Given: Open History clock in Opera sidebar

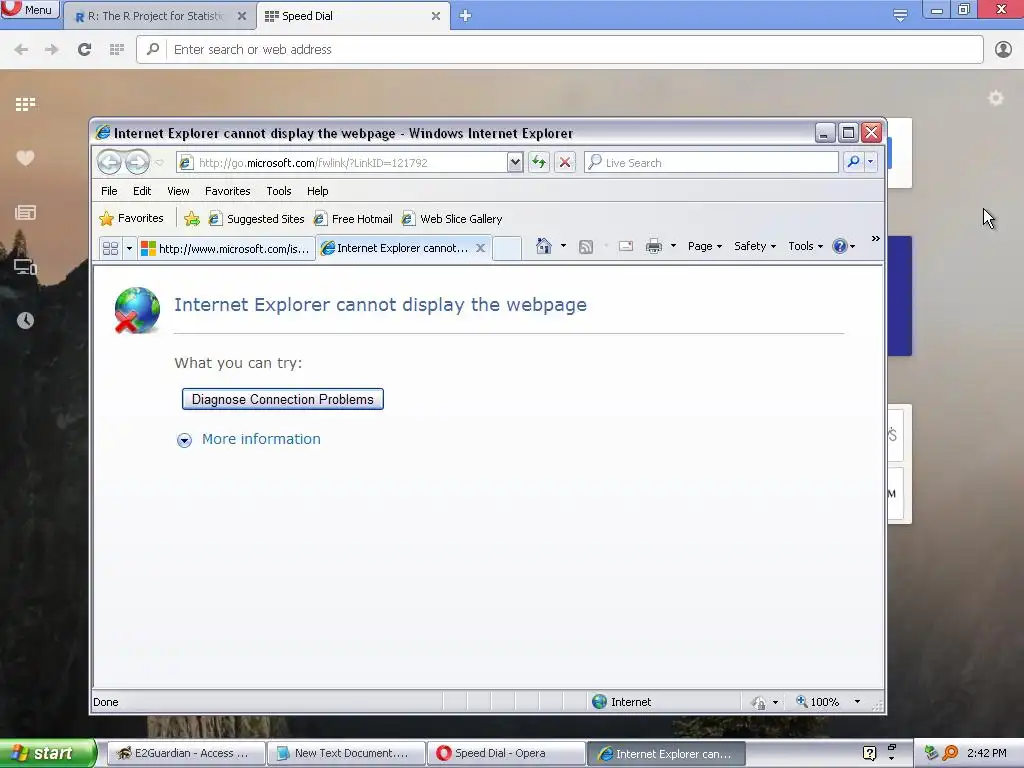Looking at the screenshot, I should click(x=25, y=320).
